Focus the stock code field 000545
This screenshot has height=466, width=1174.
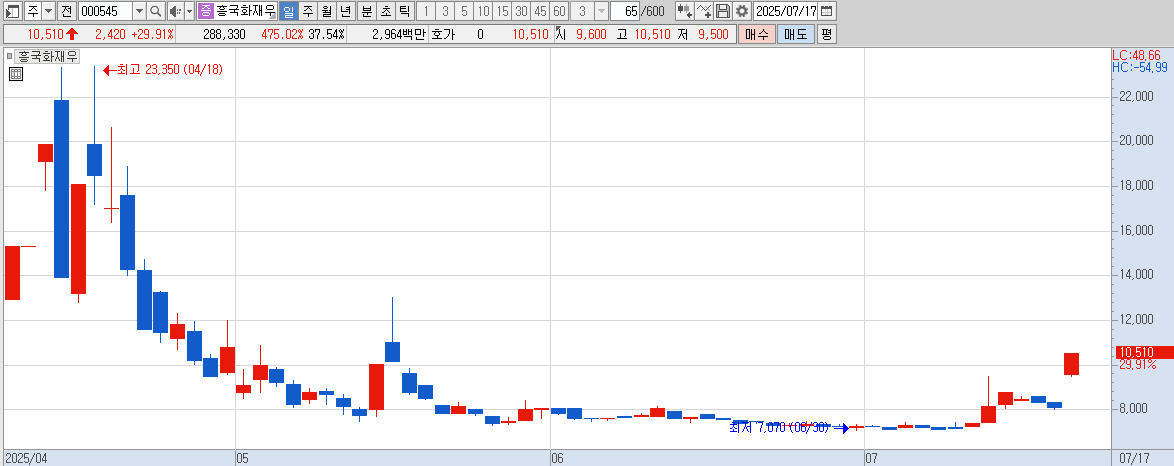[105, 11]
